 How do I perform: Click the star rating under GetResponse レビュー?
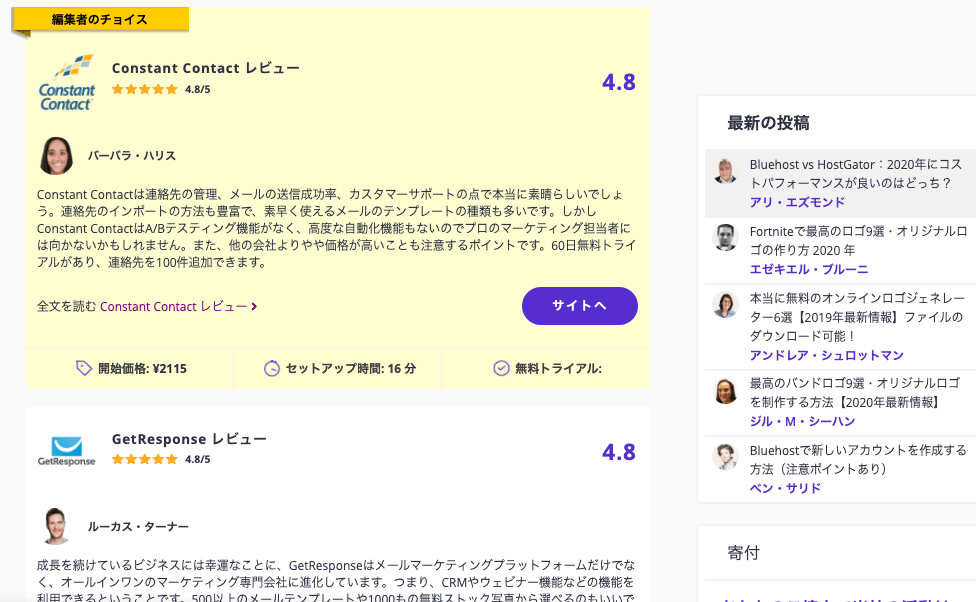pos(145,459)
